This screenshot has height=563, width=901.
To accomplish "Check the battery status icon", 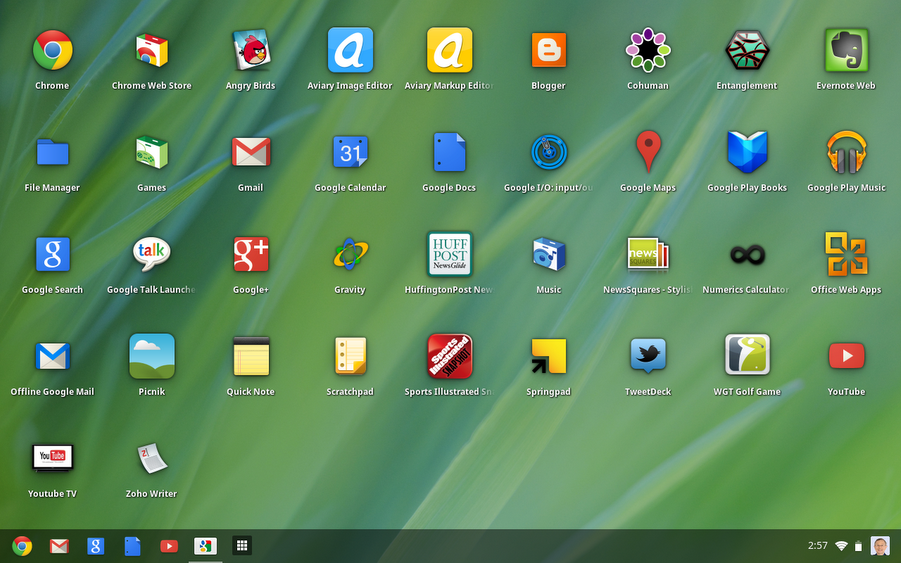I will 858,546.
